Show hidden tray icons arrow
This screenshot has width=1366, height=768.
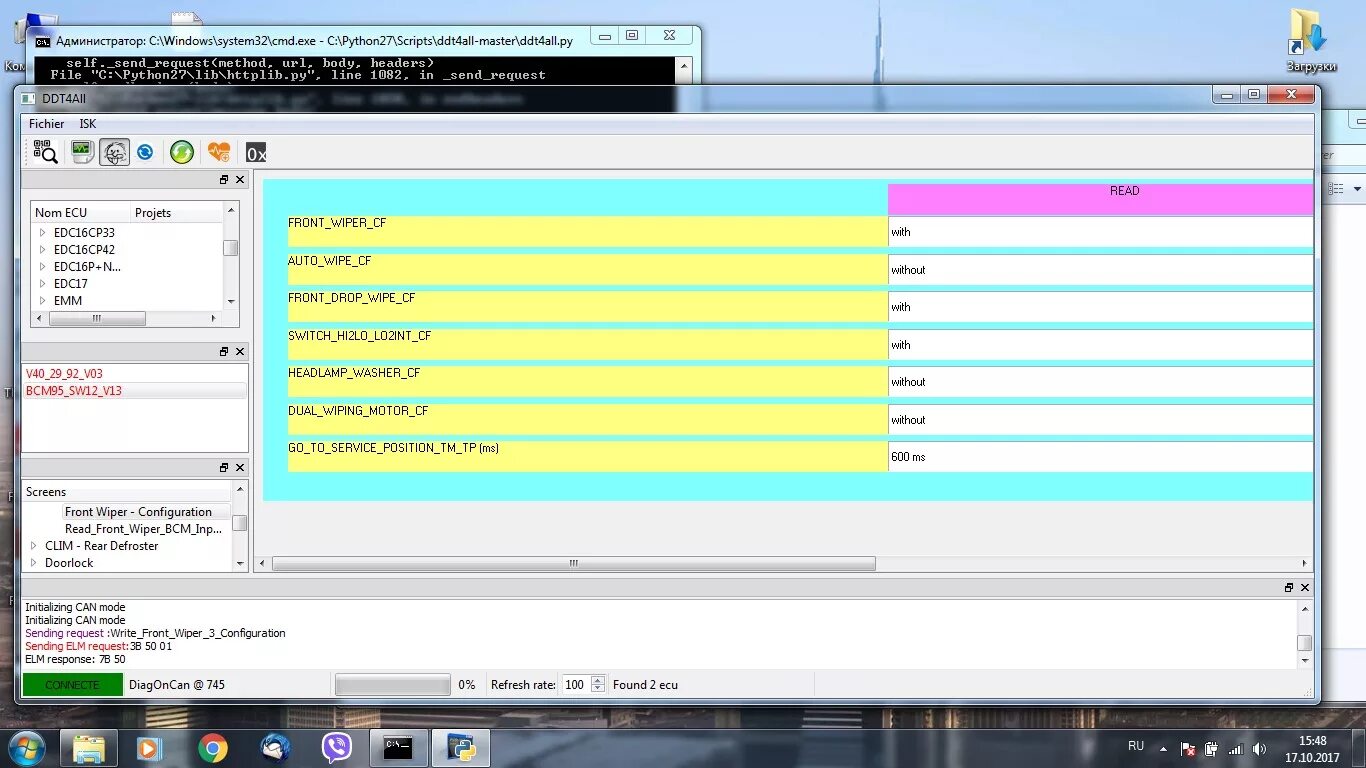coord(1163,748)
